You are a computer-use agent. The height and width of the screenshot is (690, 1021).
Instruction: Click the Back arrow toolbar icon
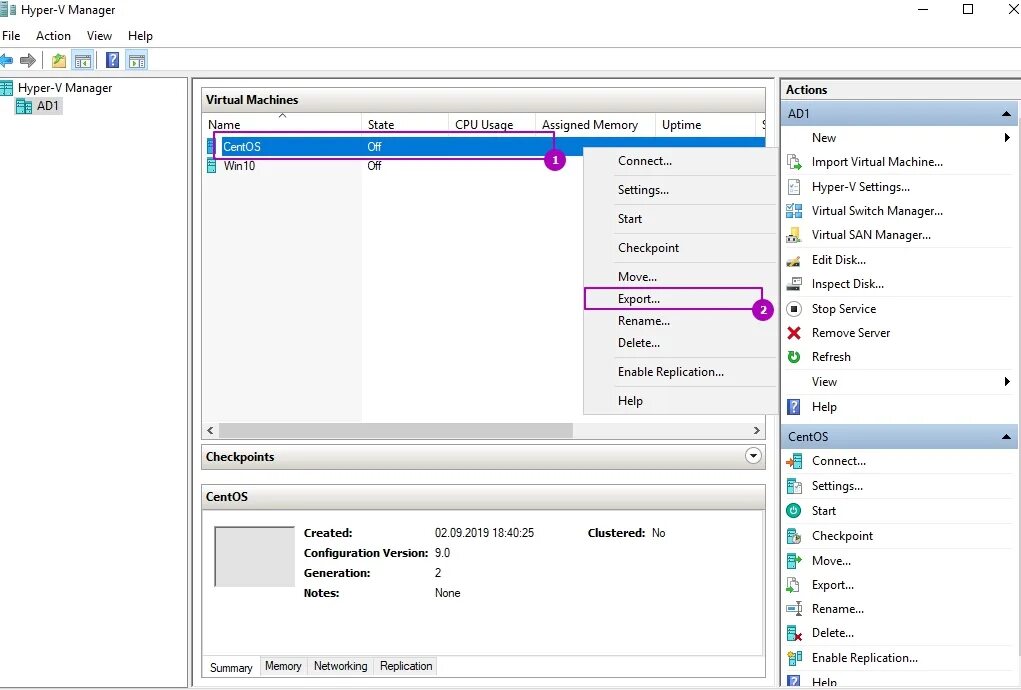[x=6, y=61]
